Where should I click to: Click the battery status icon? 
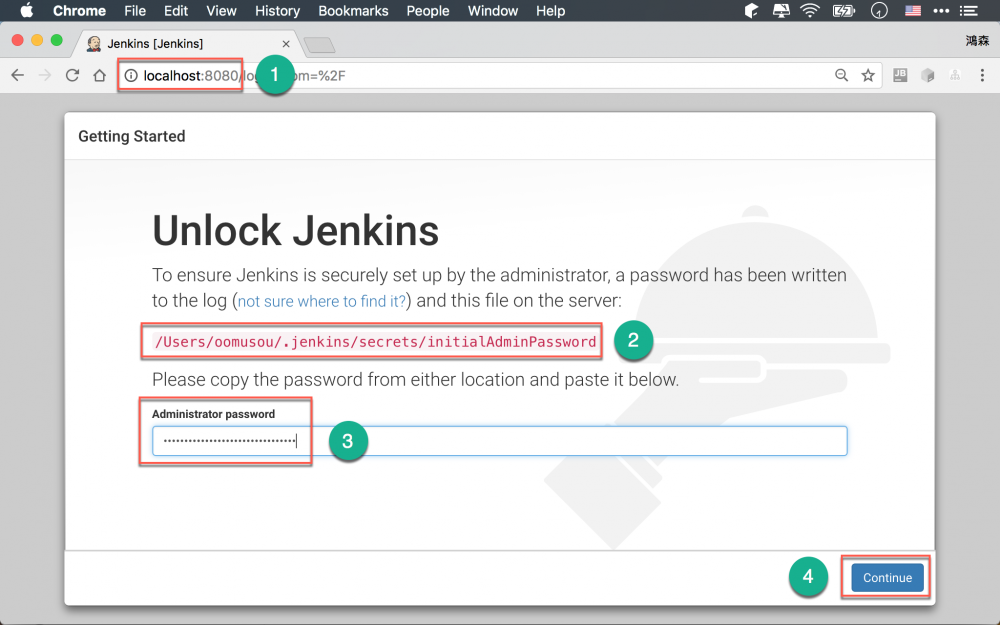pos(843,11)
